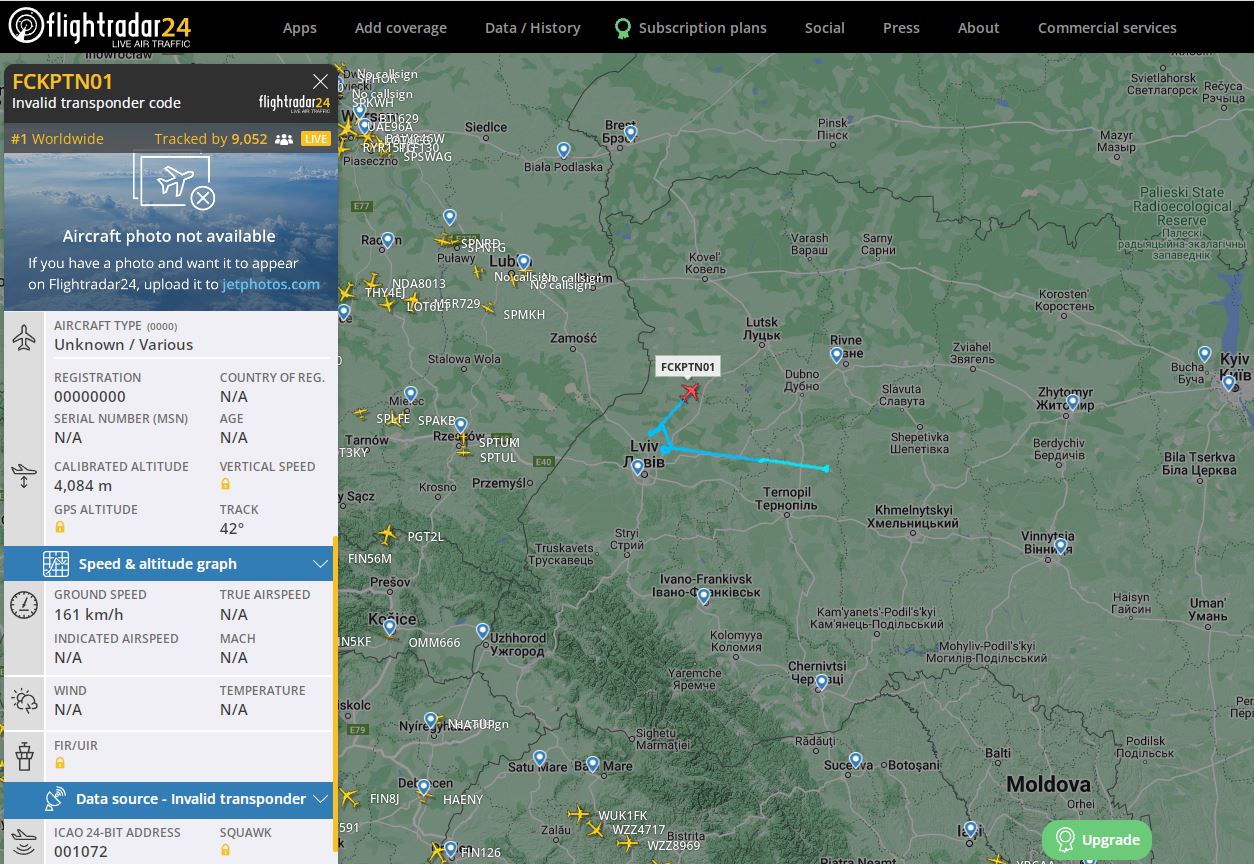Click the lock icon under GPS Altitude

59,527
